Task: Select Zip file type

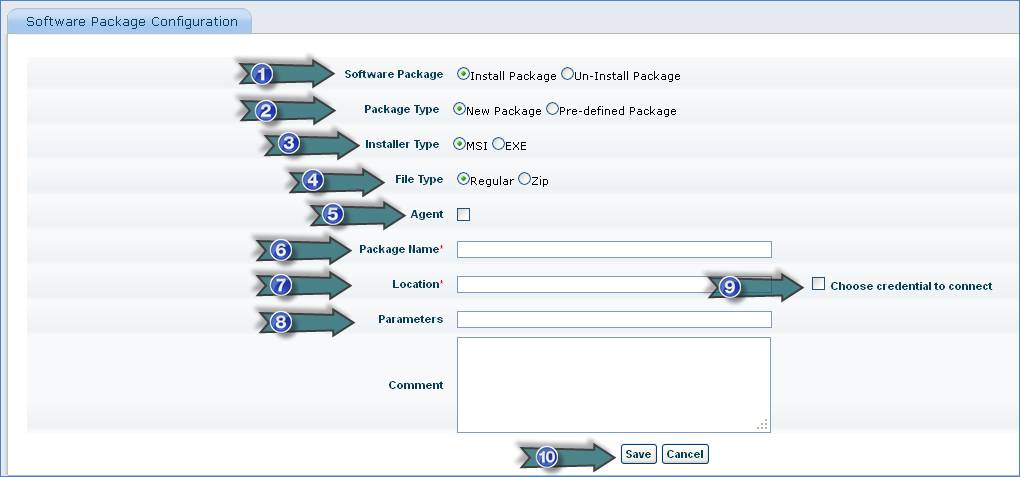Action: click(524, 180)
